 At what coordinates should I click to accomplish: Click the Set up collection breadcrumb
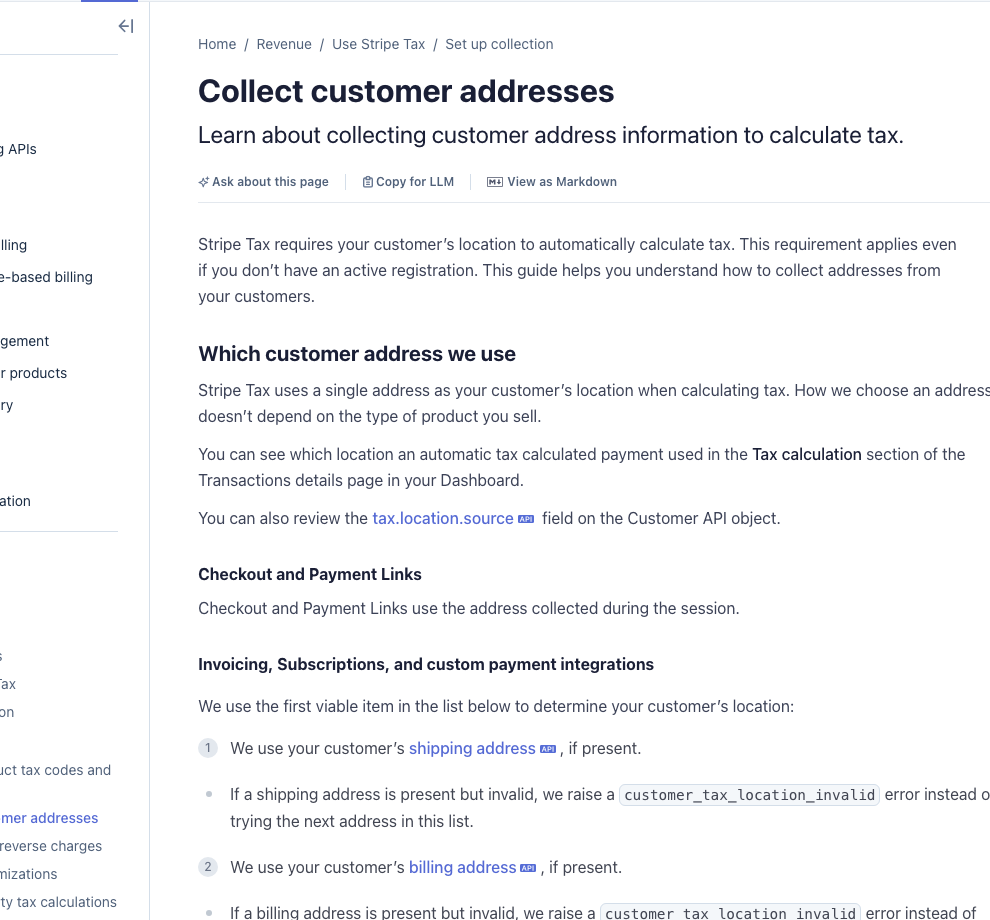499,44
